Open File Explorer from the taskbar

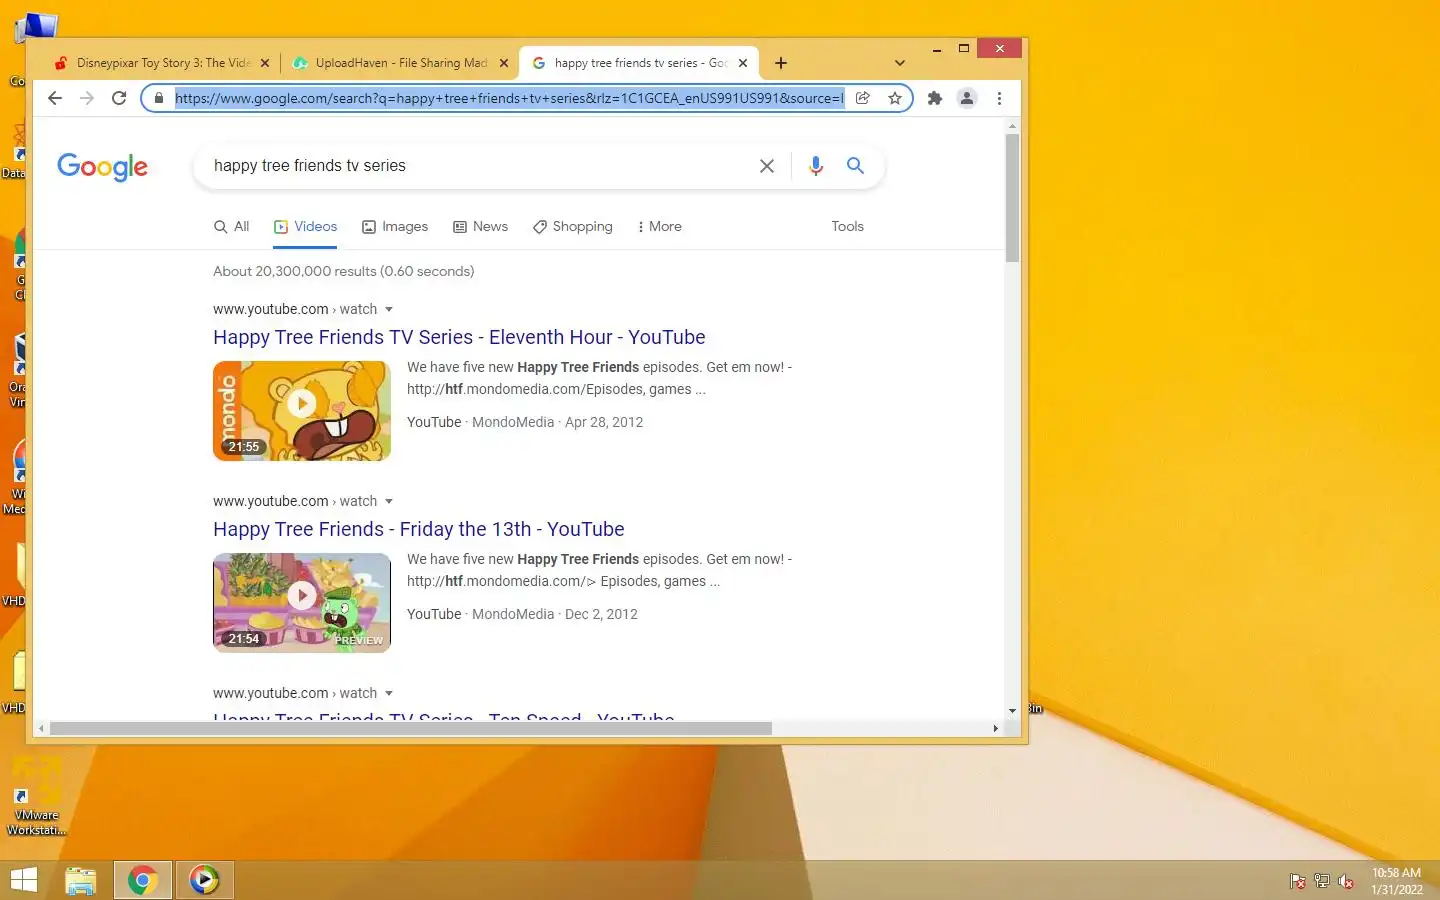coord(80,880)
